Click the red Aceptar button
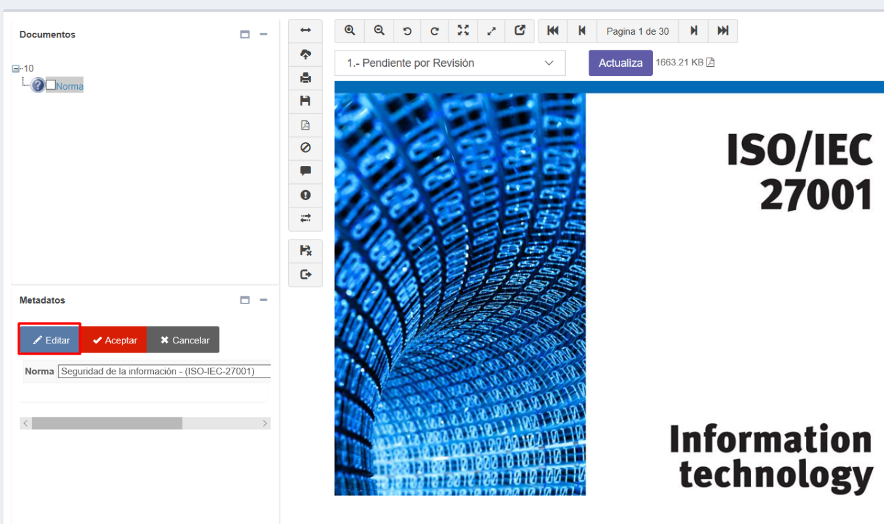The image size is (884, 524). (x=114, y=340)
